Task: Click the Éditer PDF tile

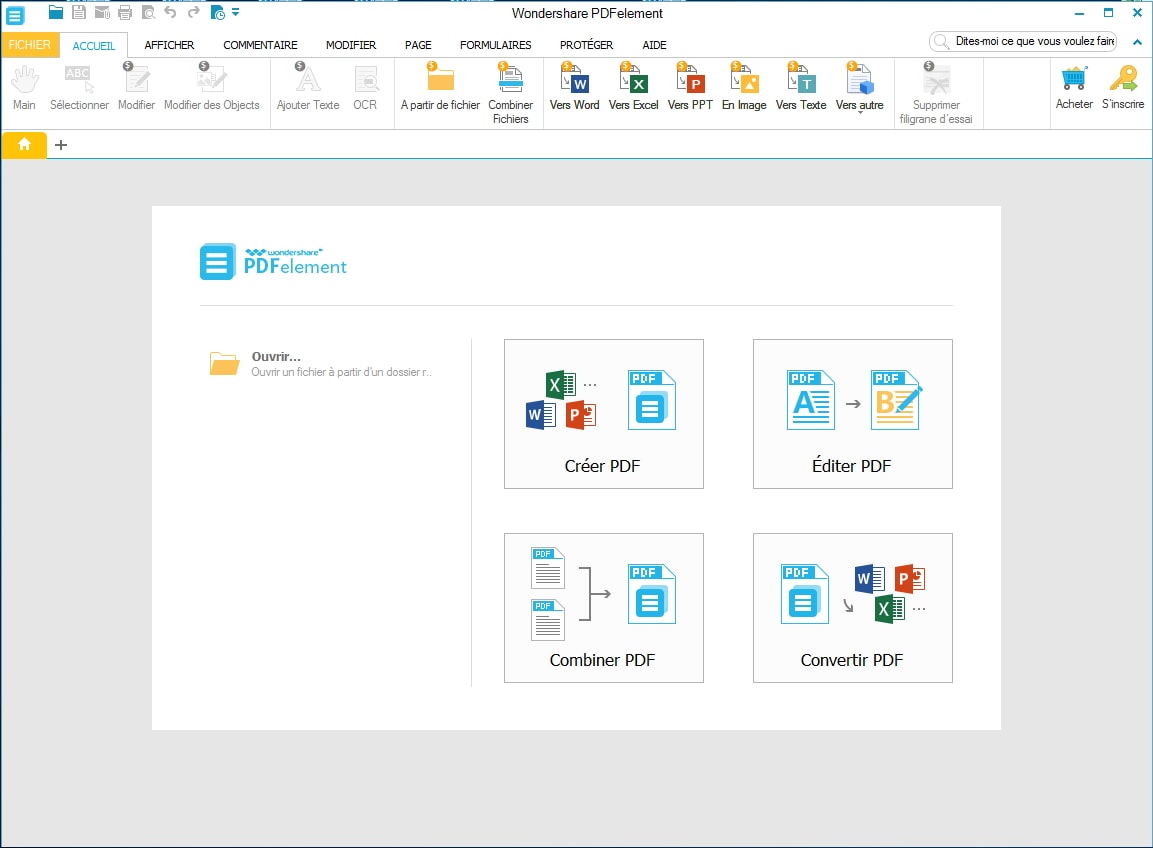Action: pyautogui.click(x=853, y=414)
